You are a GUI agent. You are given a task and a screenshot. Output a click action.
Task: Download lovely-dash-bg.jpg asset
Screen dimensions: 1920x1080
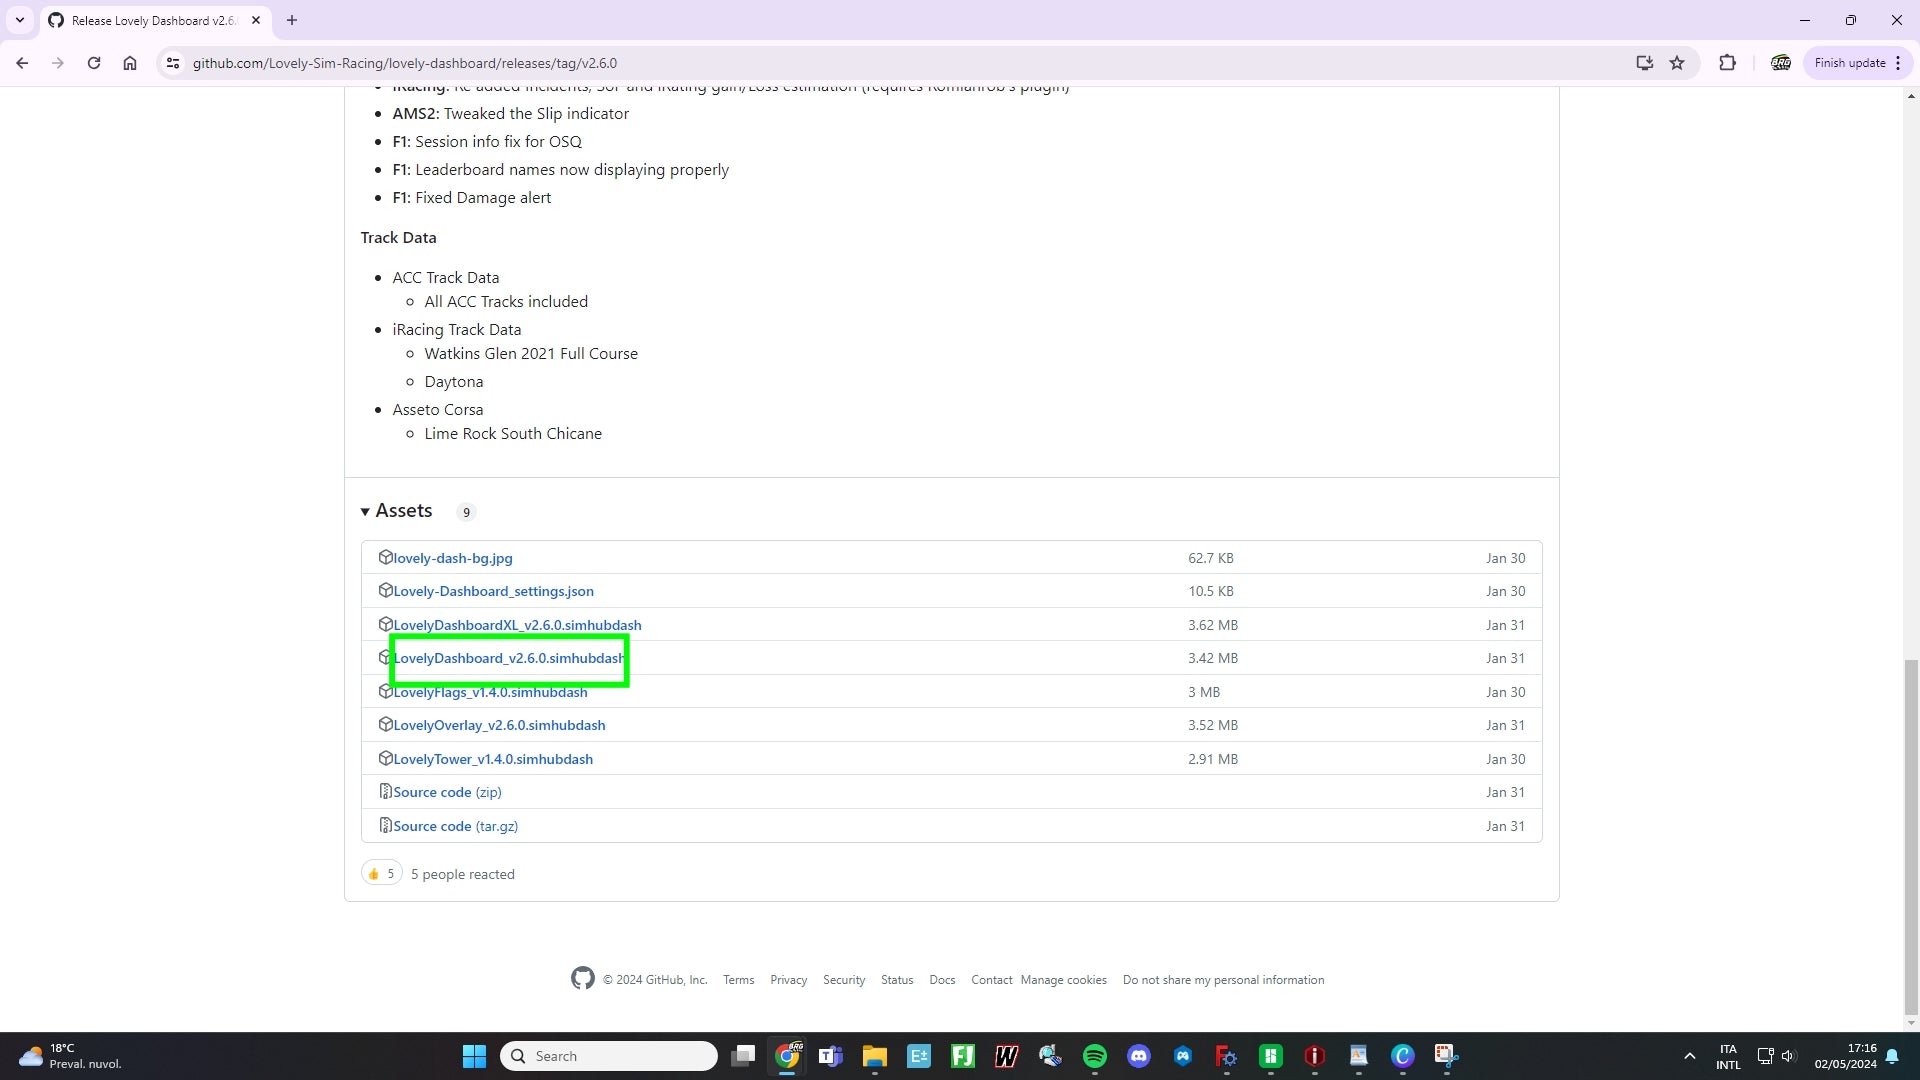[452, 558]
